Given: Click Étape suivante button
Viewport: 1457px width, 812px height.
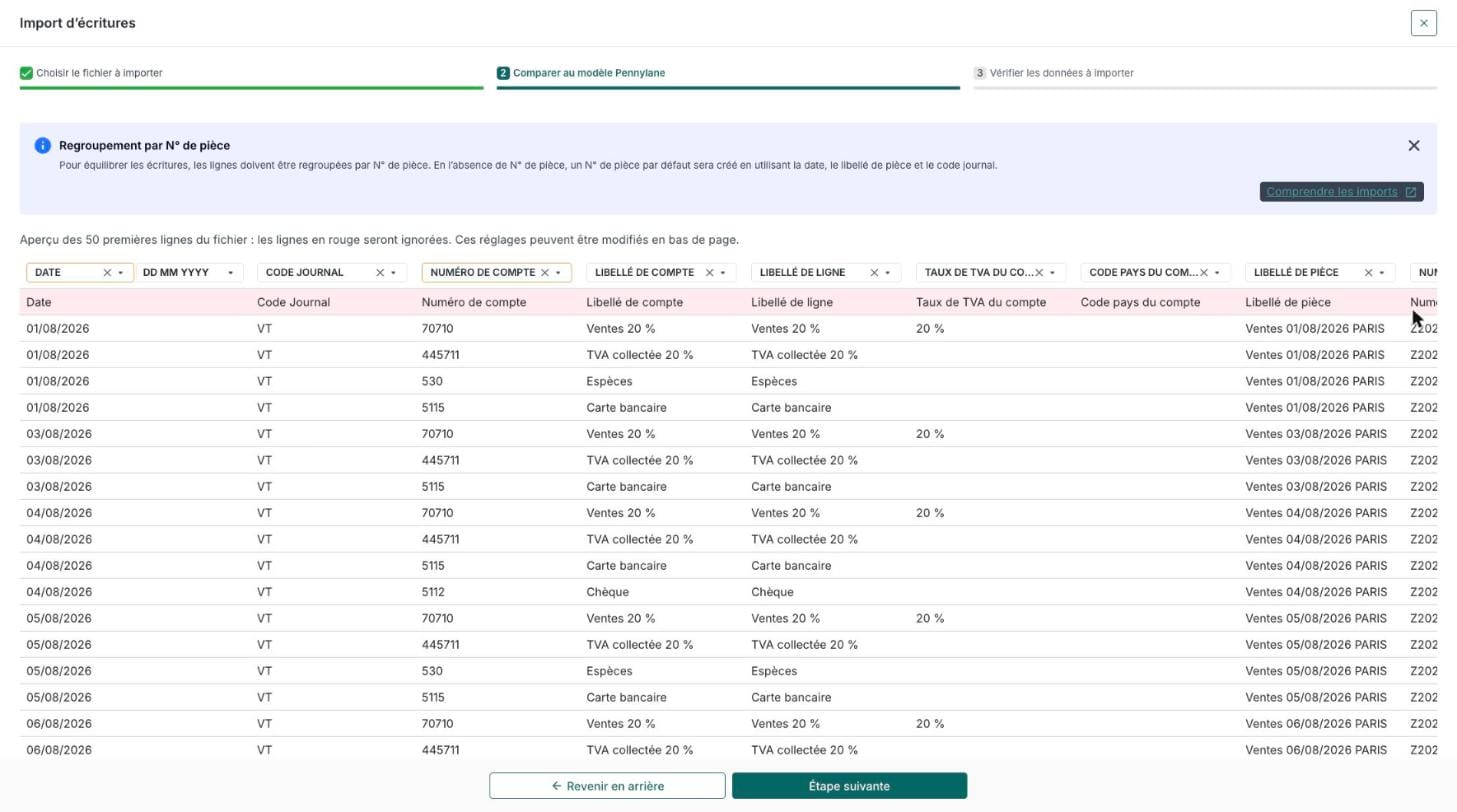Looking at the screenshot, I should [849, 786].
